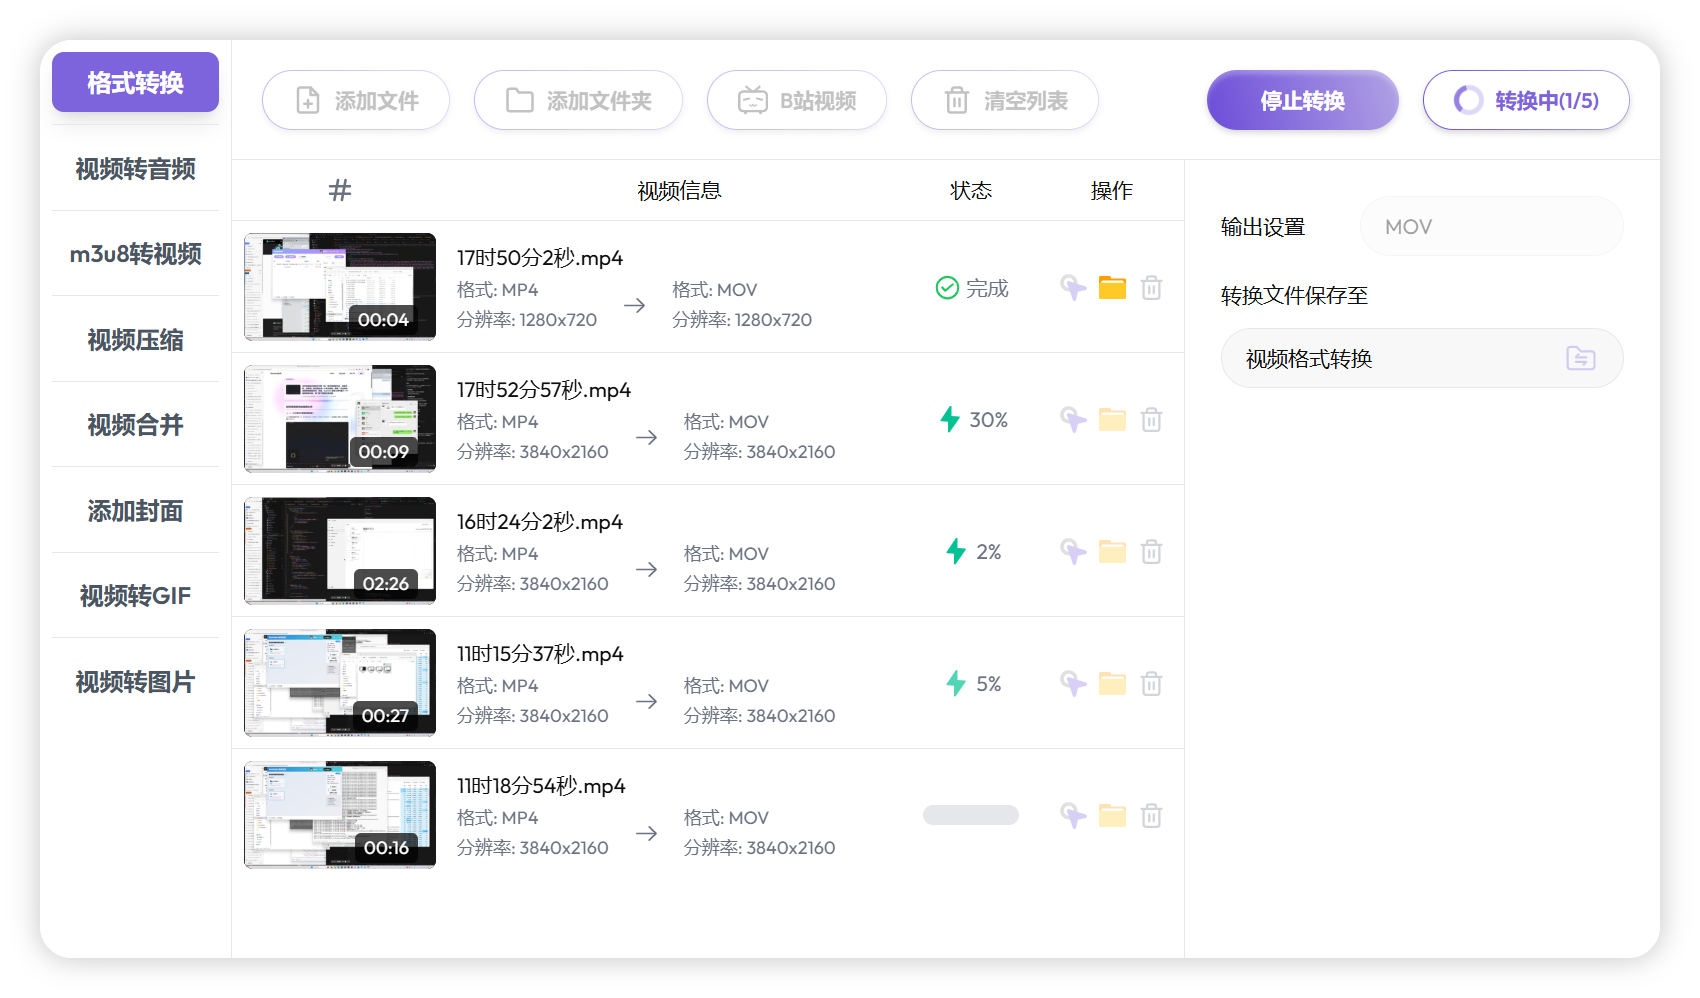Click the purple locate arrow for 17时52分57秒.mp4
The width and height of the screenshot is (1700, 998).
1072,420
